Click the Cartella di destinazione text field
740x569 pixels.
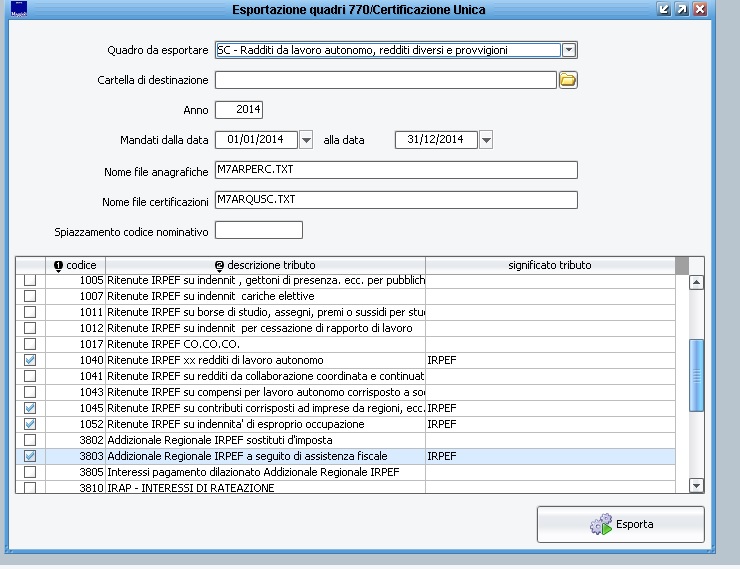385,80
